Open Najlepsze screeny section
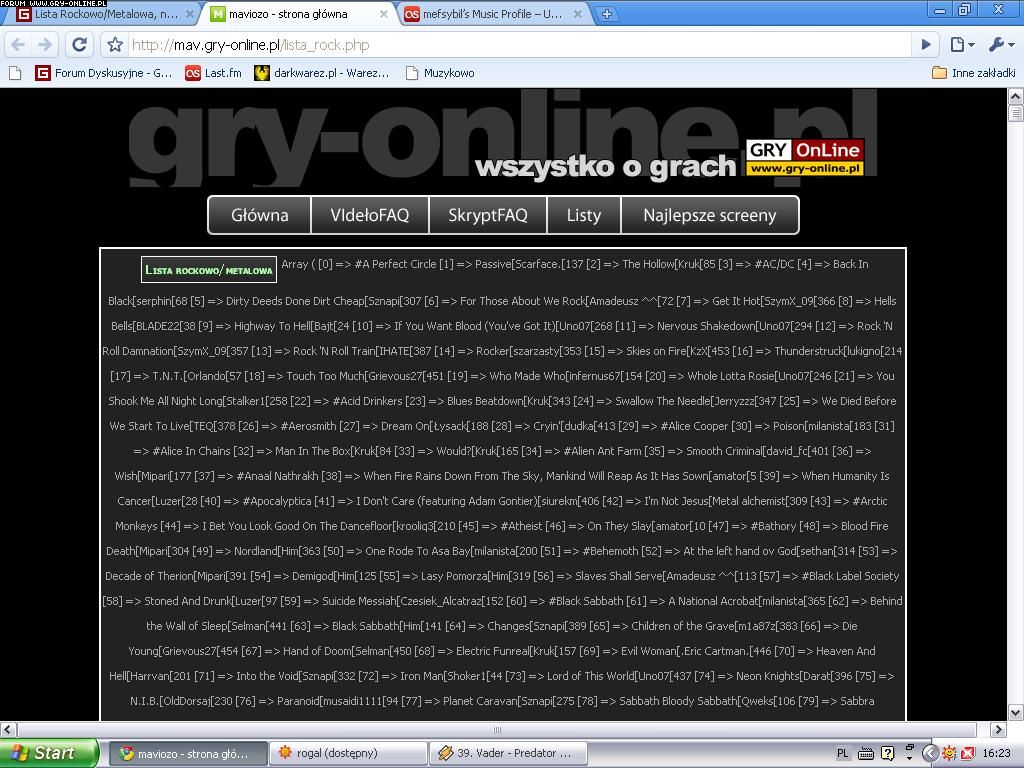Viewport: 1024px width, 768px height. click(x=710, y=215)
